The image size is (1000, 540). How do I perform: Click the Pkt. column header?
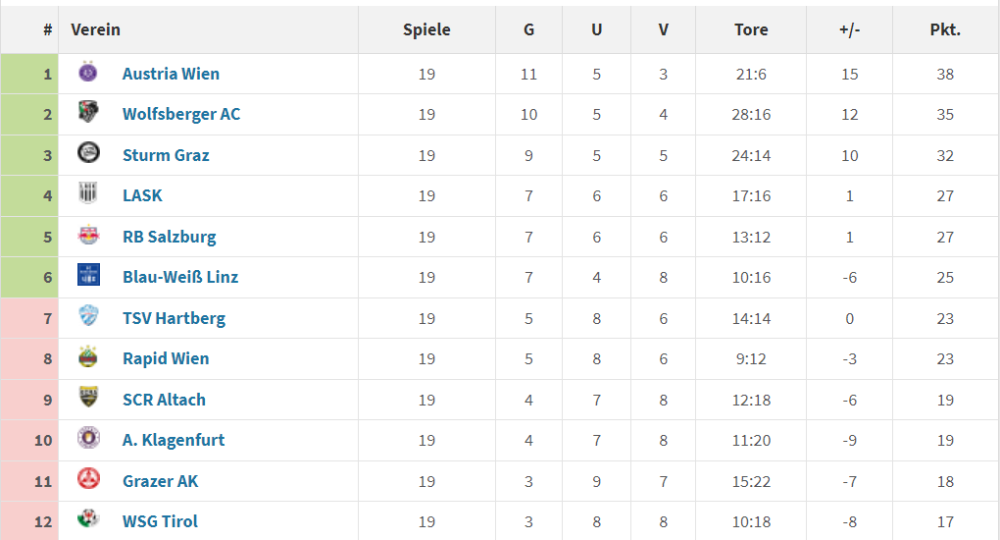[x=945, y=30]
